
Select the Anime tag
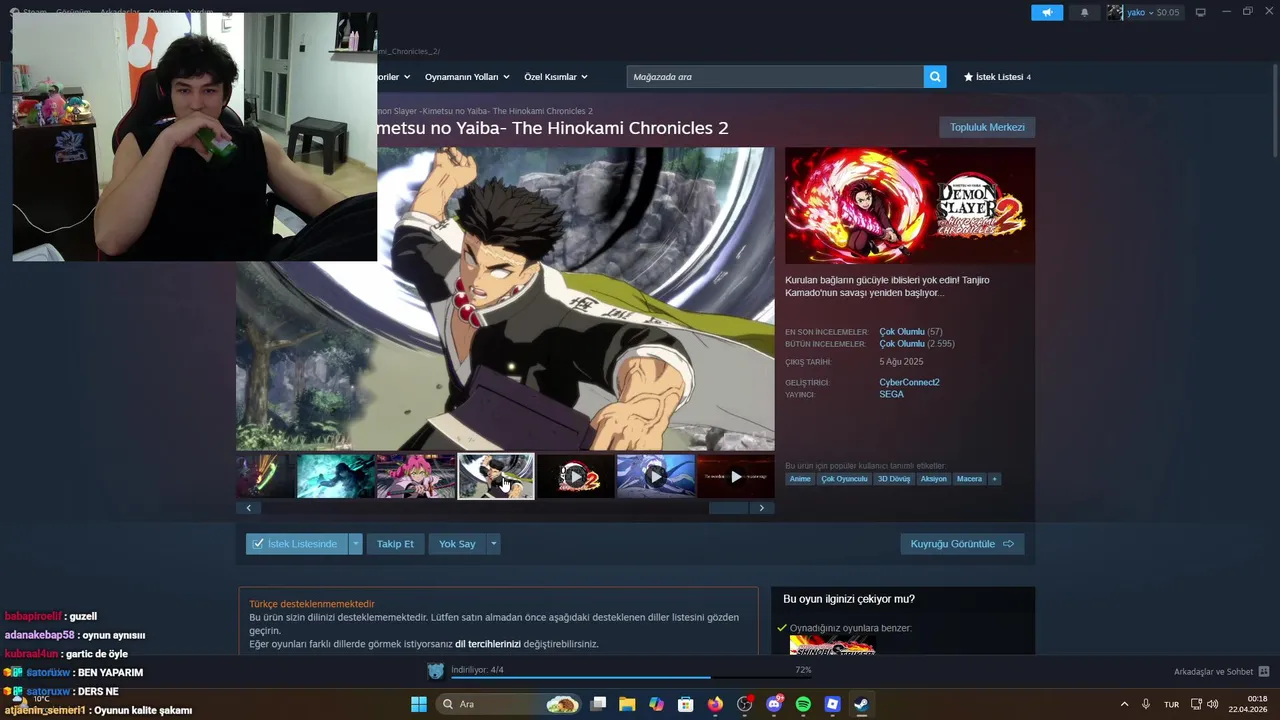pos(800,479)
